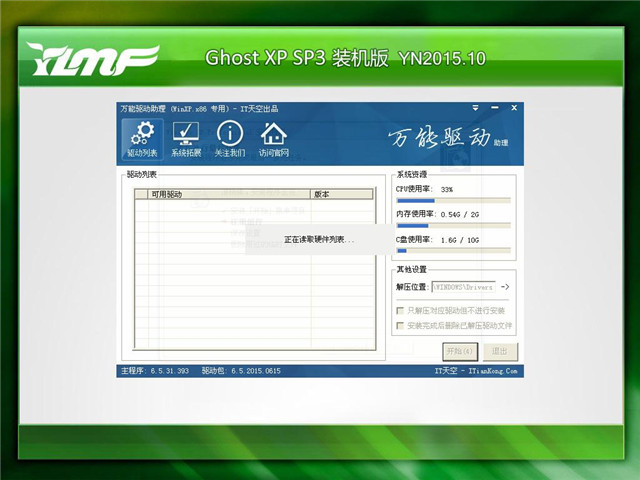Image resolution: width=640 pixels, height=480 pixels.
Task: Click the IT天空 - ITianKong.Com link
Action: (476, 371)
